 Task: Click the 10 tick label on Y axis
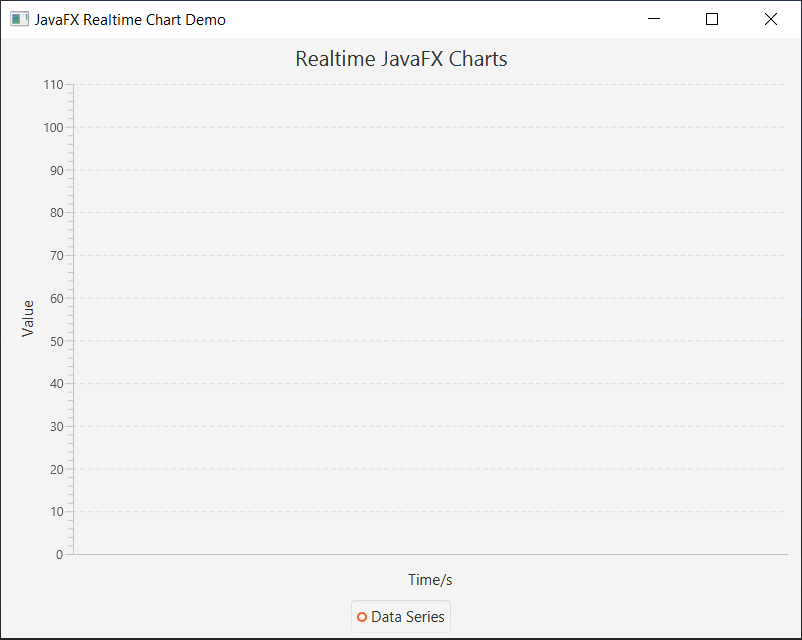57,512
